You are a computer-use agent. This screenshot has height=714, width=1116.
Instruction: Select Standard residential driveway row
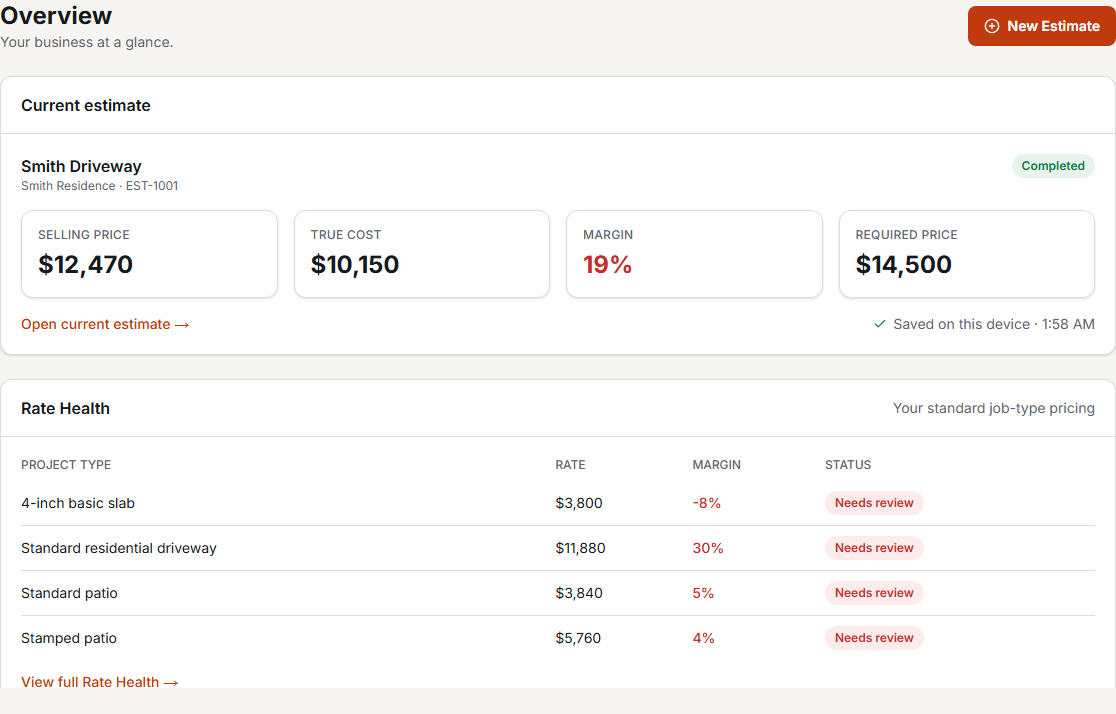click(x=558, y=548)
